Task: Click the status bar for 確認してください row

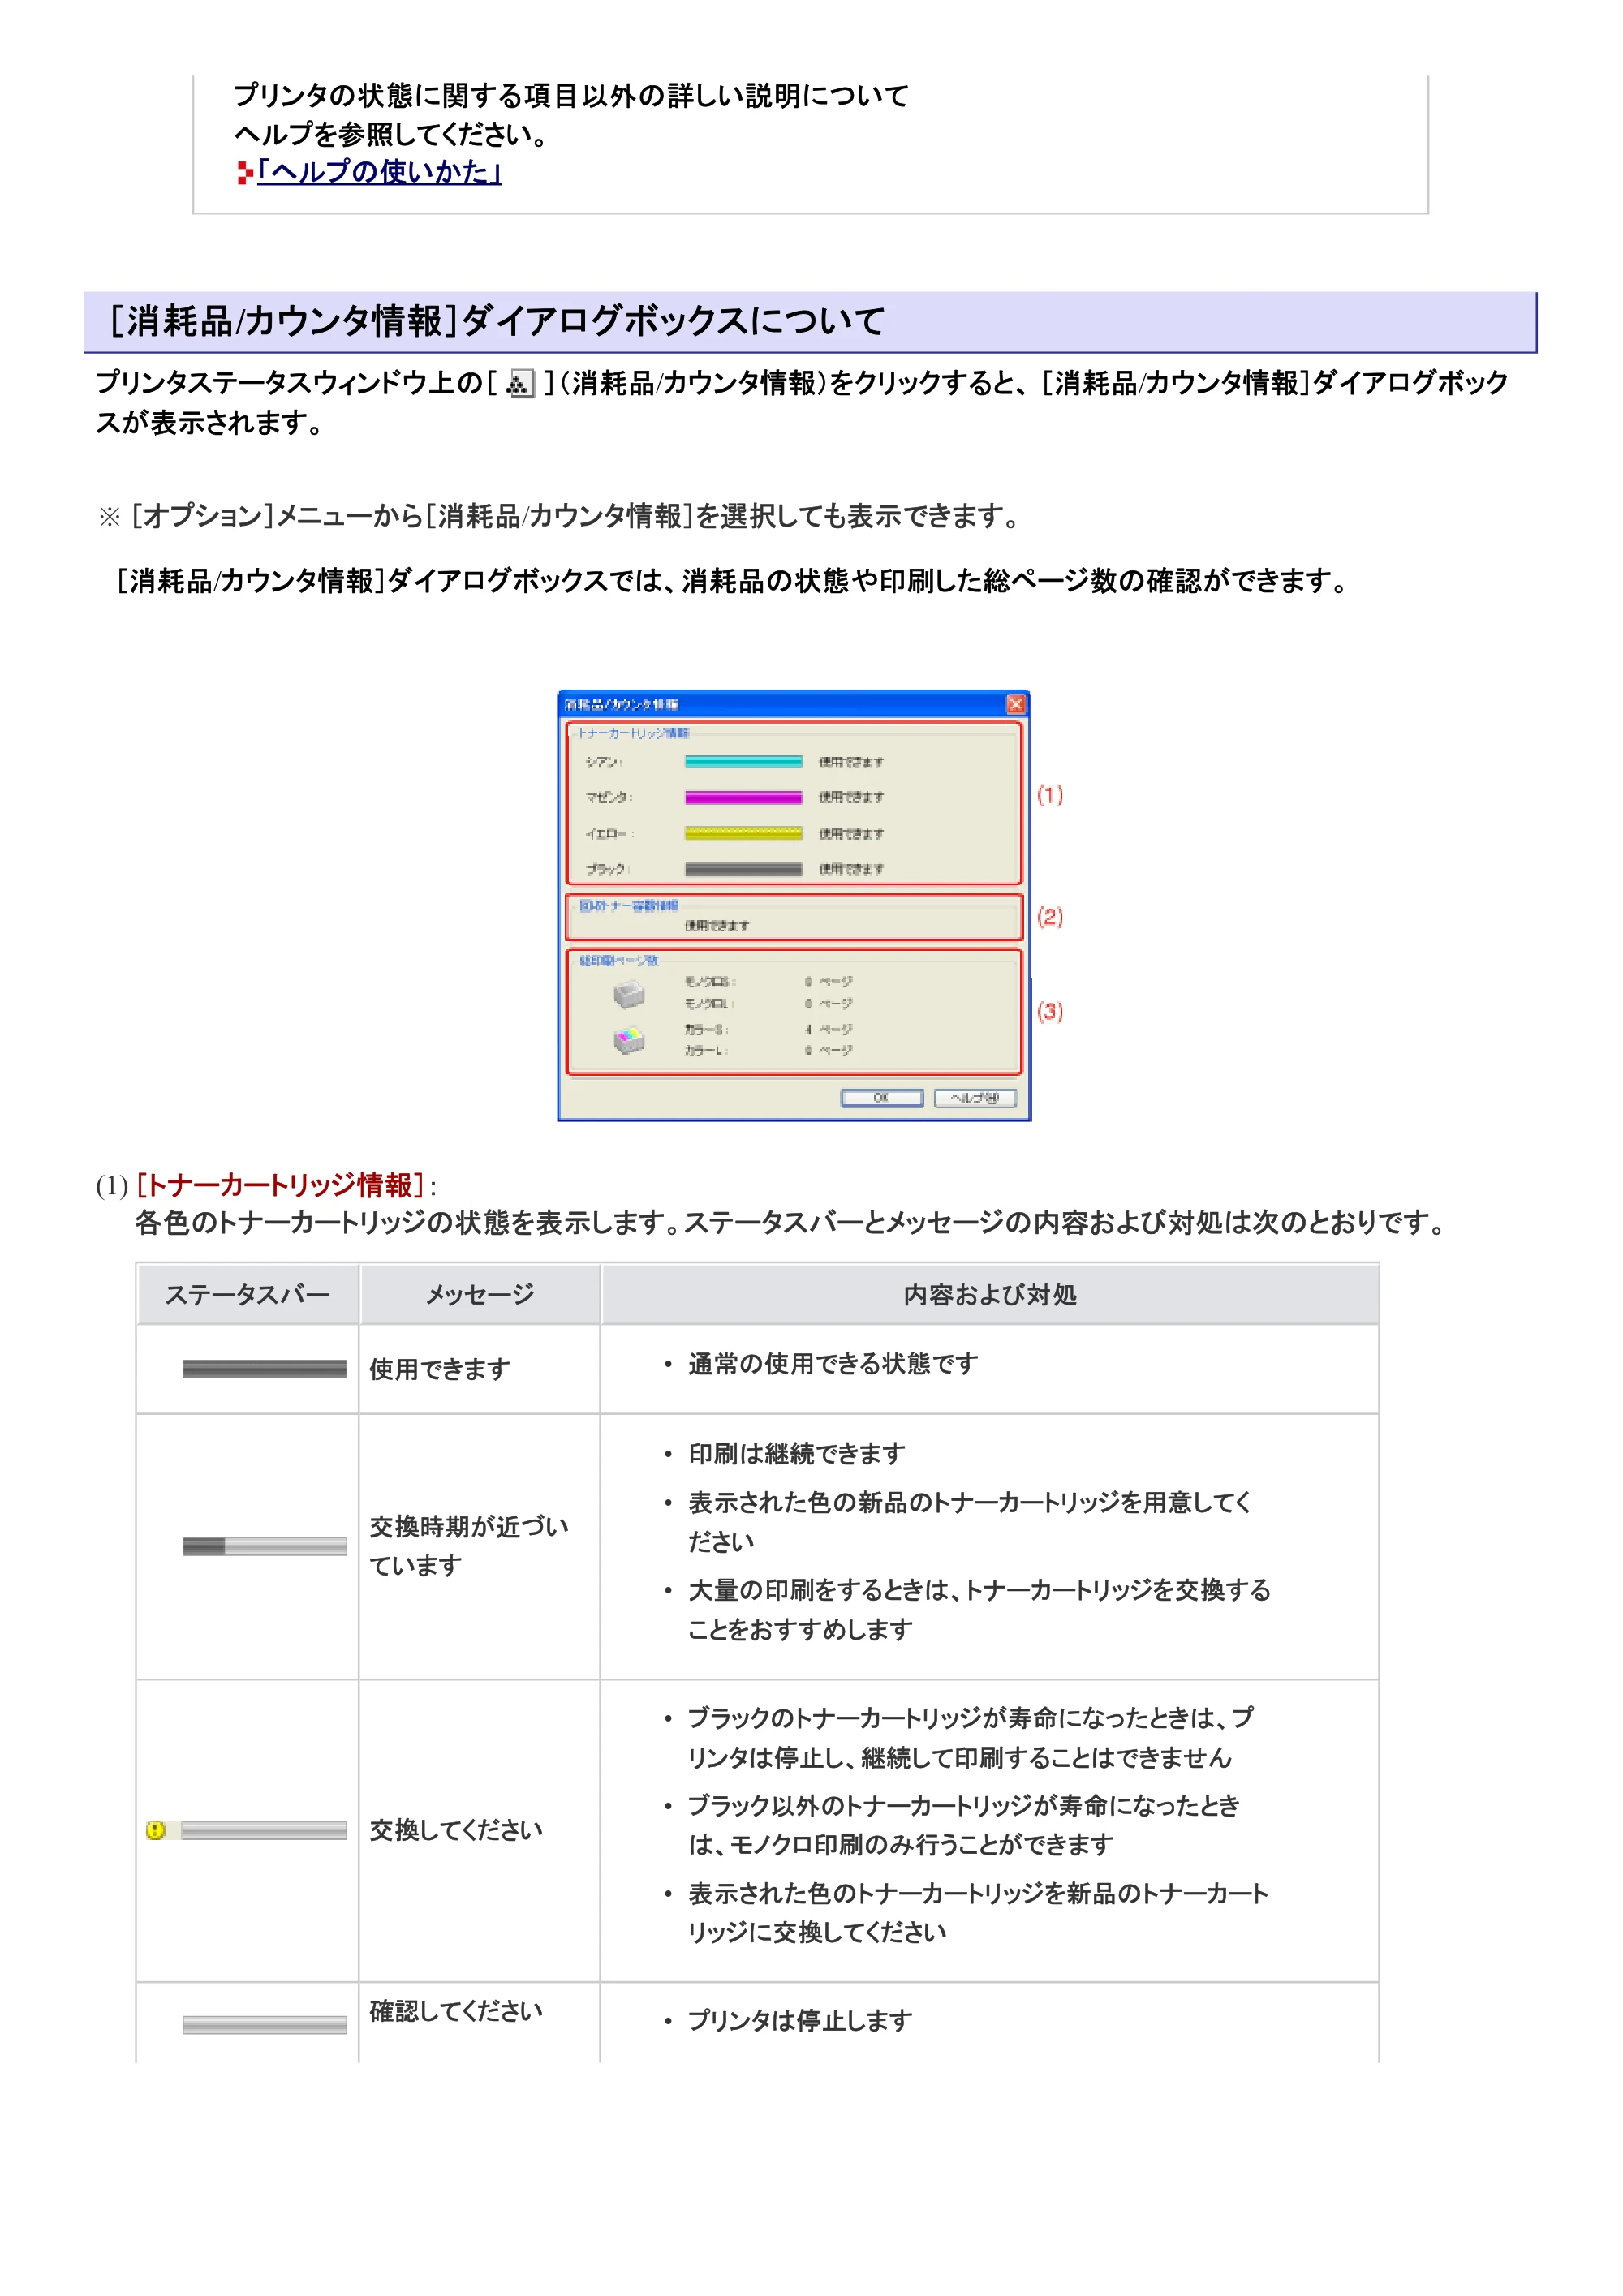Action: pyautogui.click(x=264, y=2025)
